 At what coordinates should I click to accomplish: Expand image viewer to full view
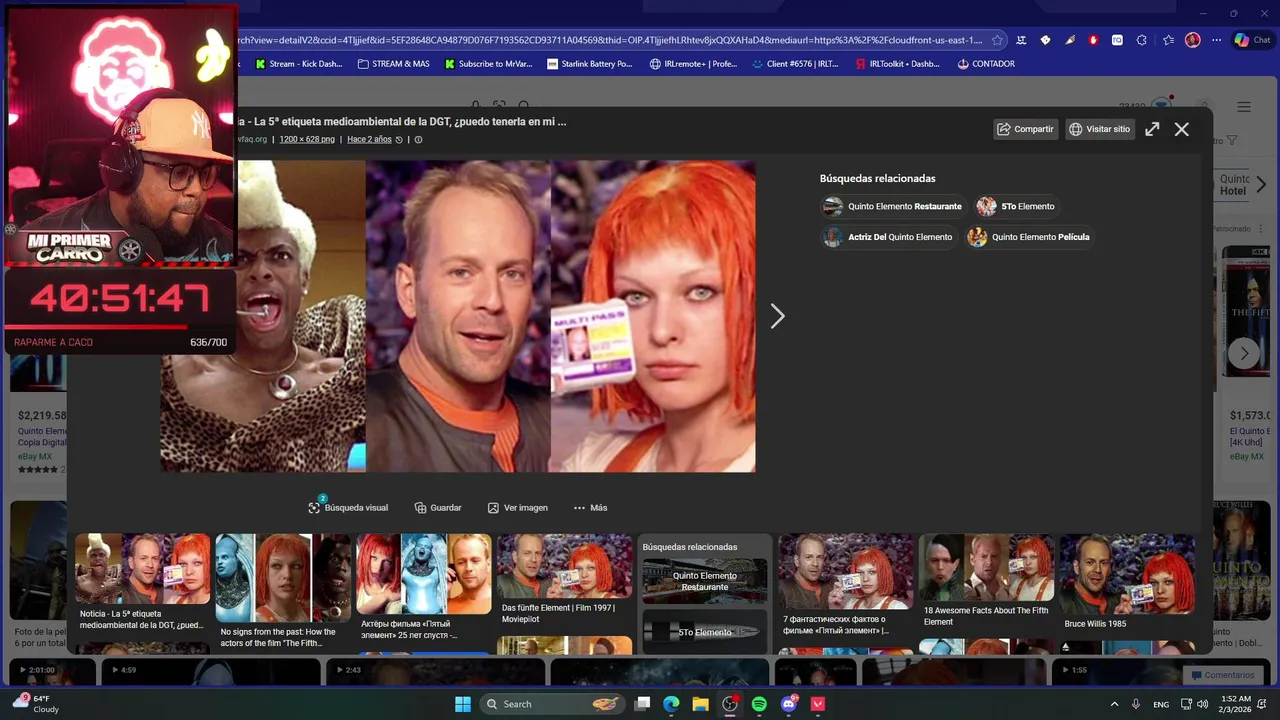click(x=1152, y=129)
